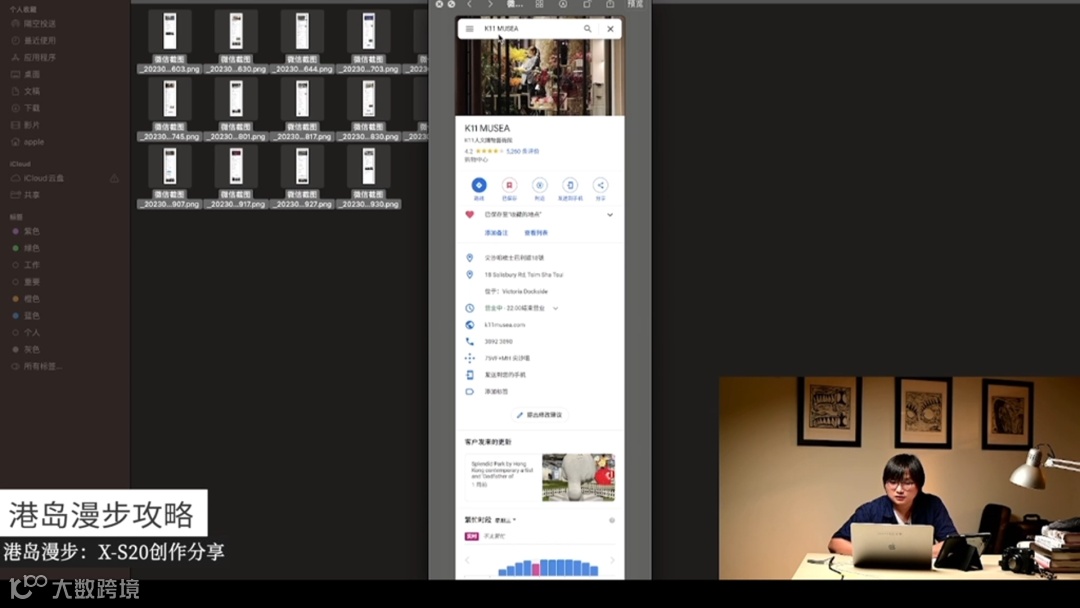Clear the K11 MUSEA search with the X icon

click(x=610, y=29)
